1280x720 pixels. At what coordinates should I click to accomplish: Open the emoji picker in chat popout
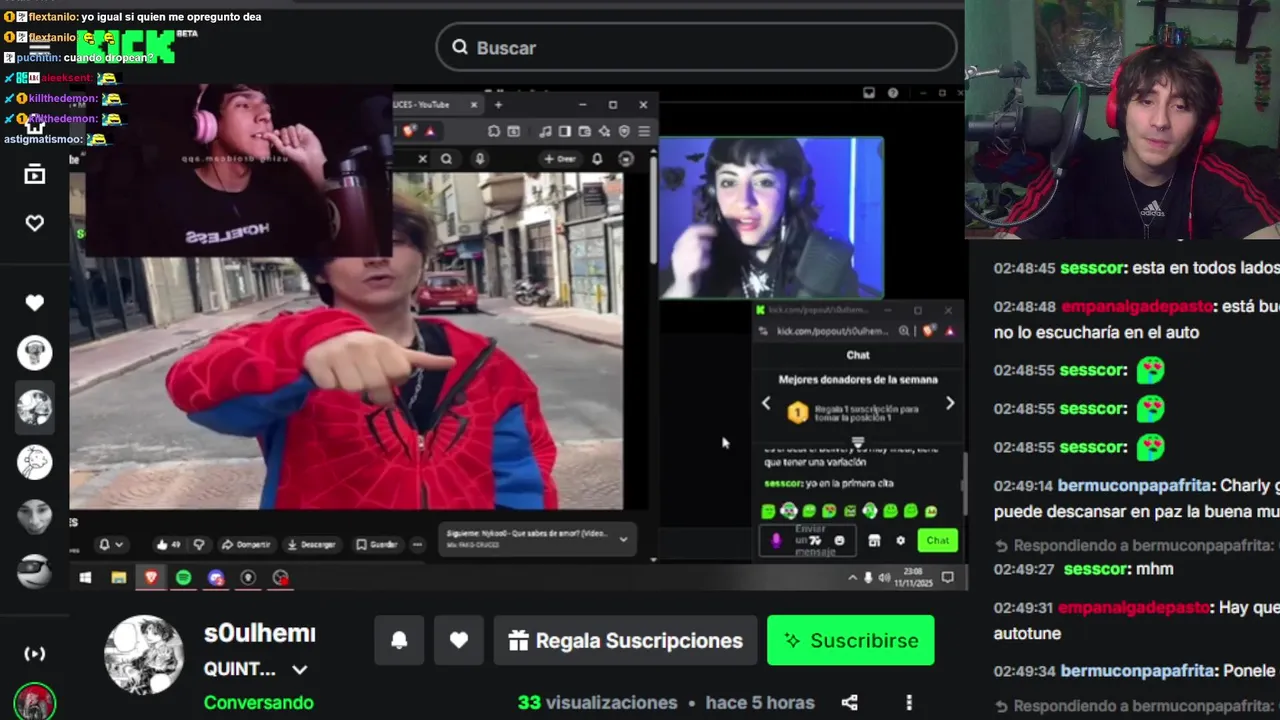point(839,540)
